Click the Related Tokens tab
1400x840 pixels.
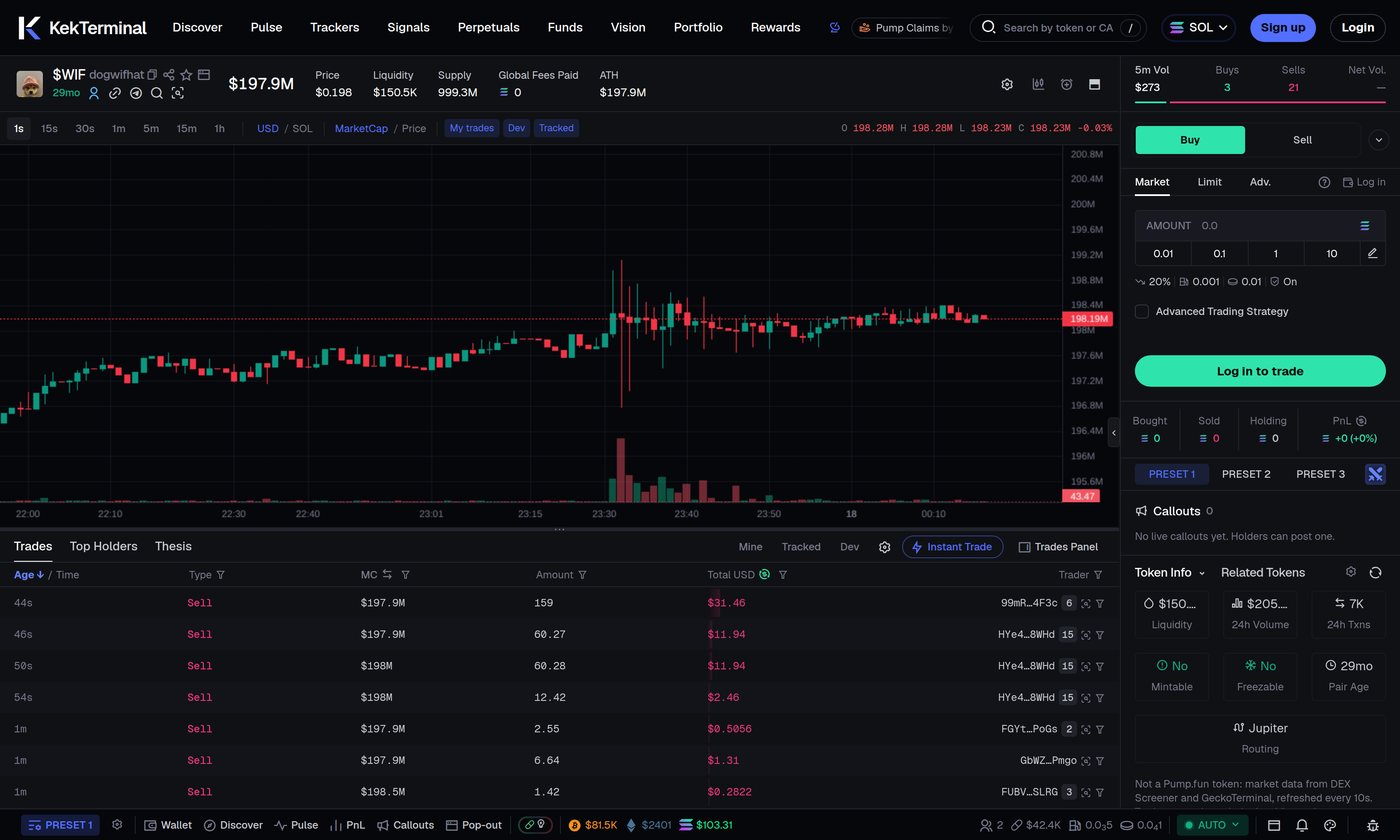tap(1263, 572)
